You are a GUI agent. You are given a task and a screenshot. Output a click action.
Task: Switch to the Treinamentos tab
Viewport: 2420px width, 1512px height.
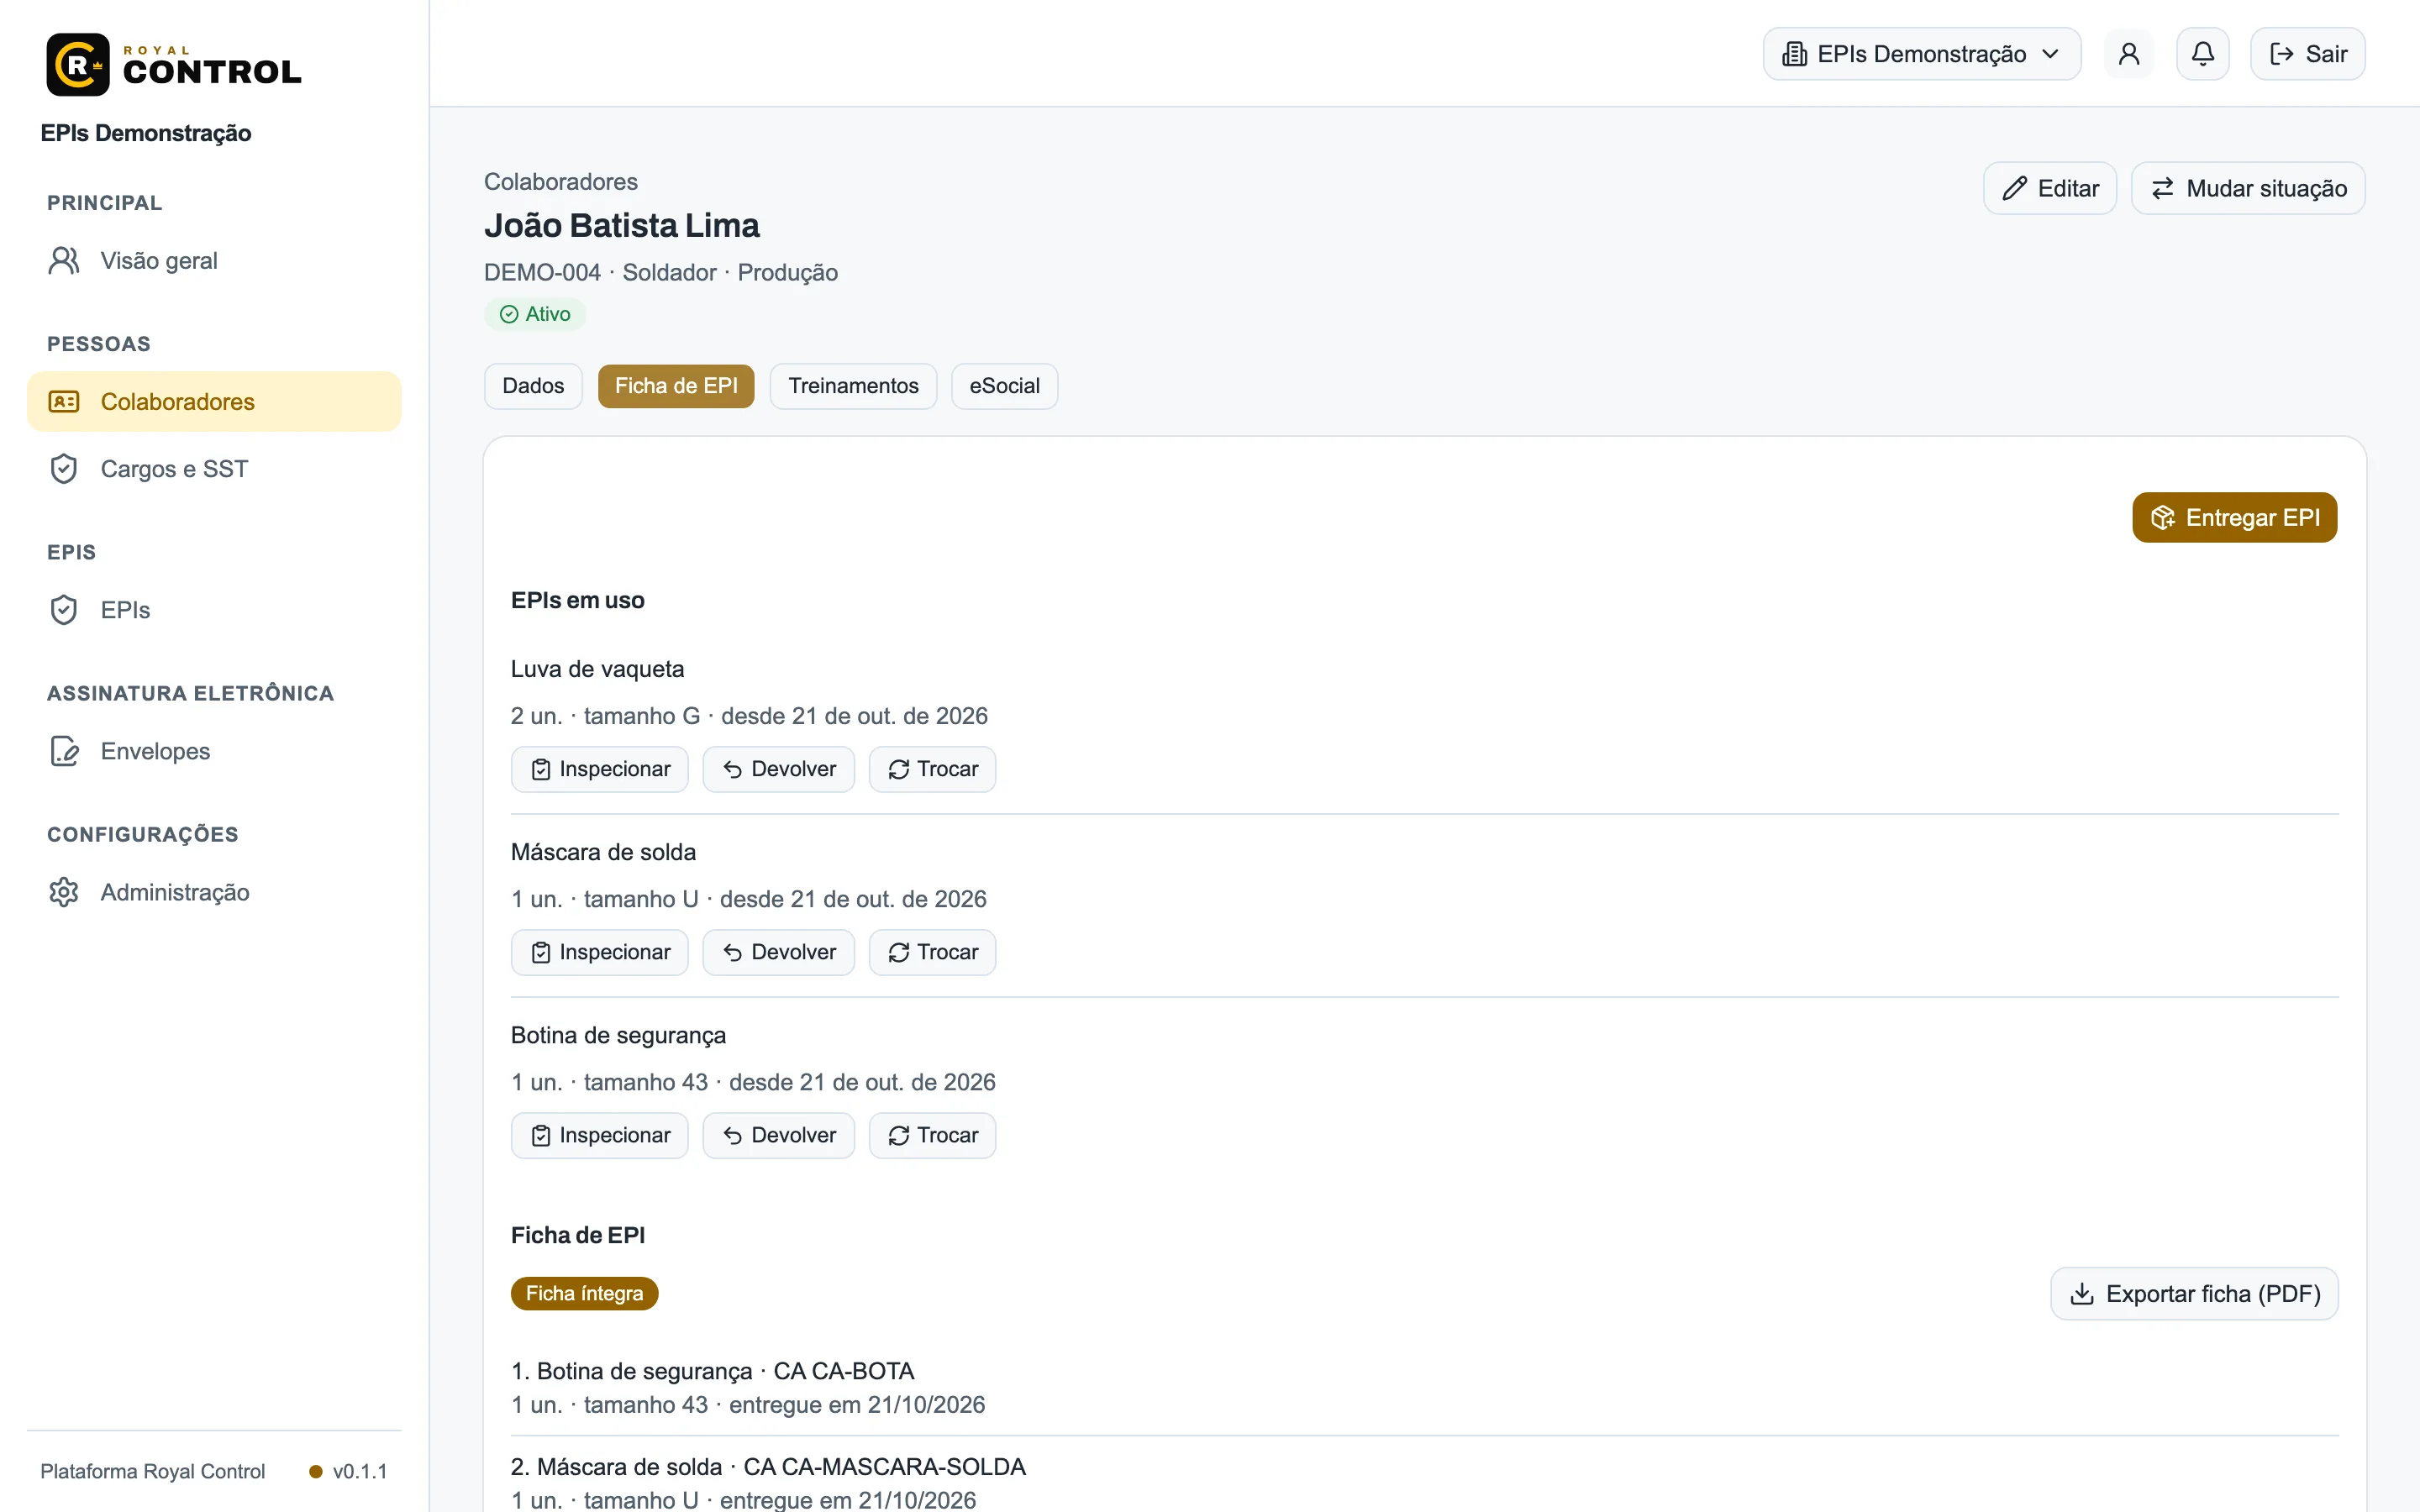(x=853, y=386)
